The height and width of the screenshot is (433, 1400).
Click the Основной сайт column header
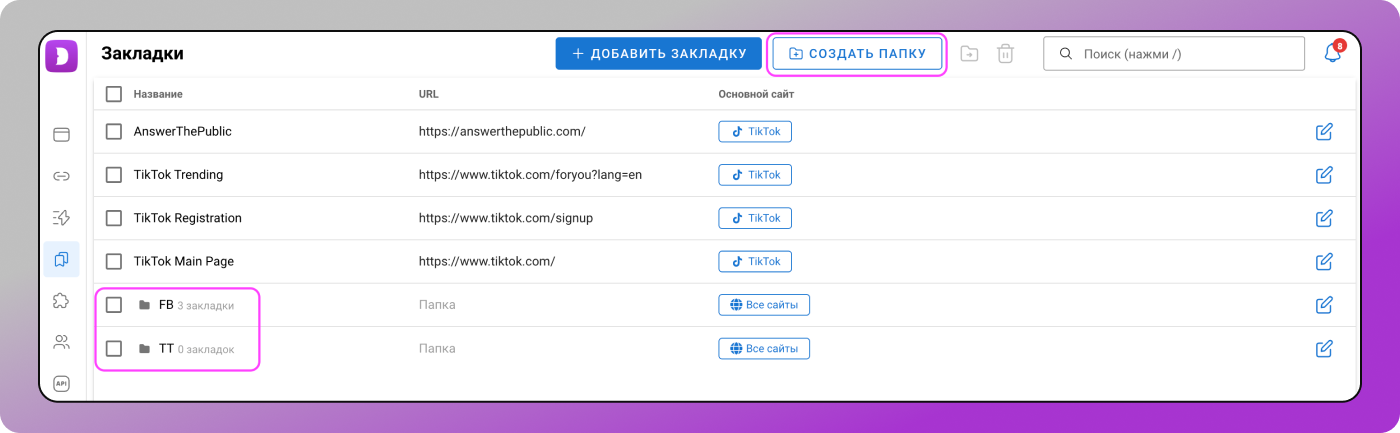(x=756, y=94)
